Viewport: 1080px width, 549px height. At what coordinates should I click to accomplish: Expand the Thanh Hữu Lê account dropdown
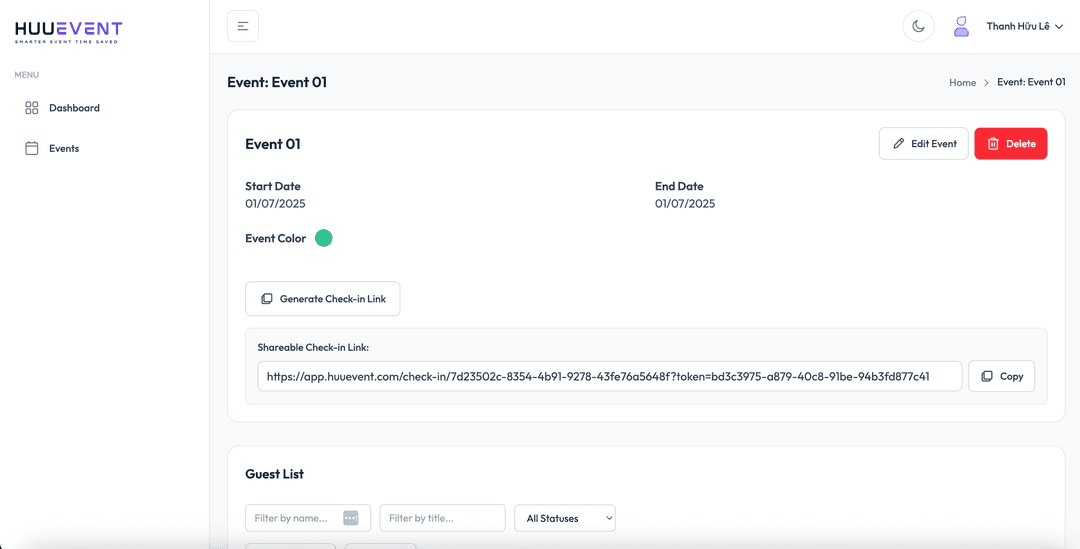tap(1024, 26)
